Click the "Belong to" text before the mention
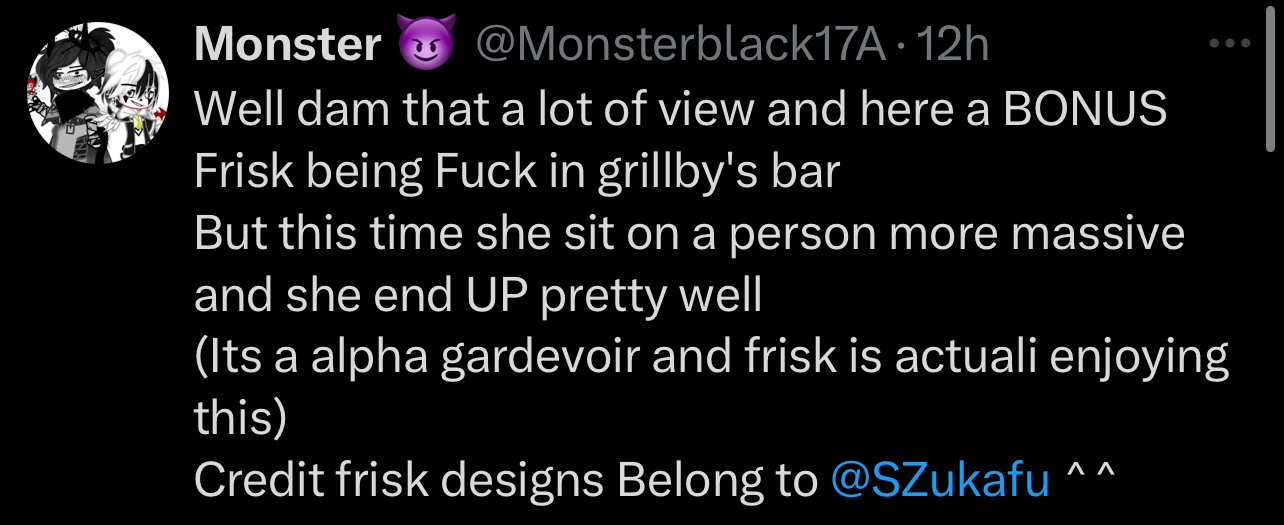Image resolution: width=1284 pixels, height=525 pixels. point(717,481)
